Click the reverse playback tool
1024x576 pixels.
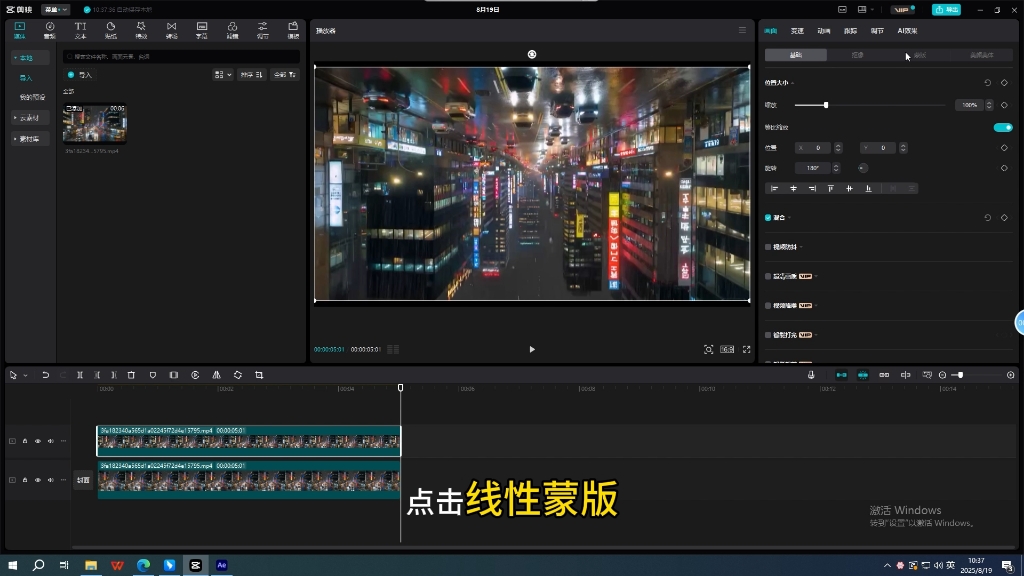click(x=195, y=375)
